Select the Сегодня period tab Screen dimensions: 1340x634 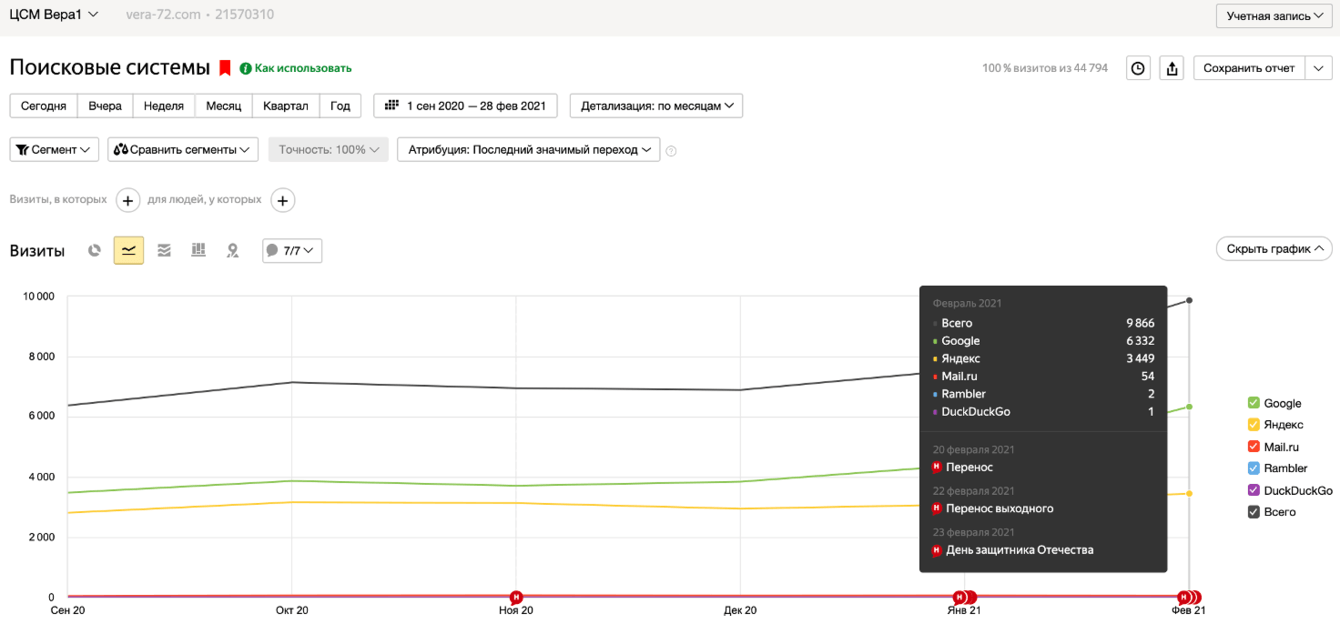coord(44,105)
